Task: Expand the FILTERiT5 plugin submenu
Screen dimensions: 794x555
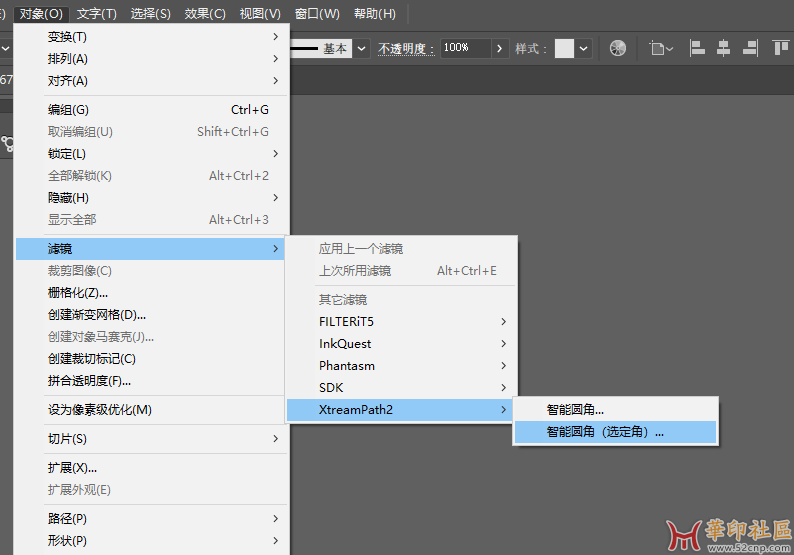Action: click(401, 322)
